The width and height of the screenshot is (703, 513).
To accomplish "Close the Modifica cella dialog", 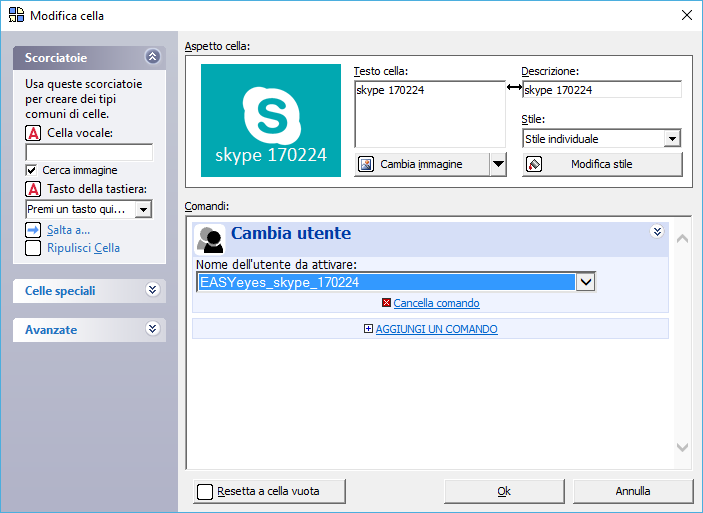I will tap(686, 15).
